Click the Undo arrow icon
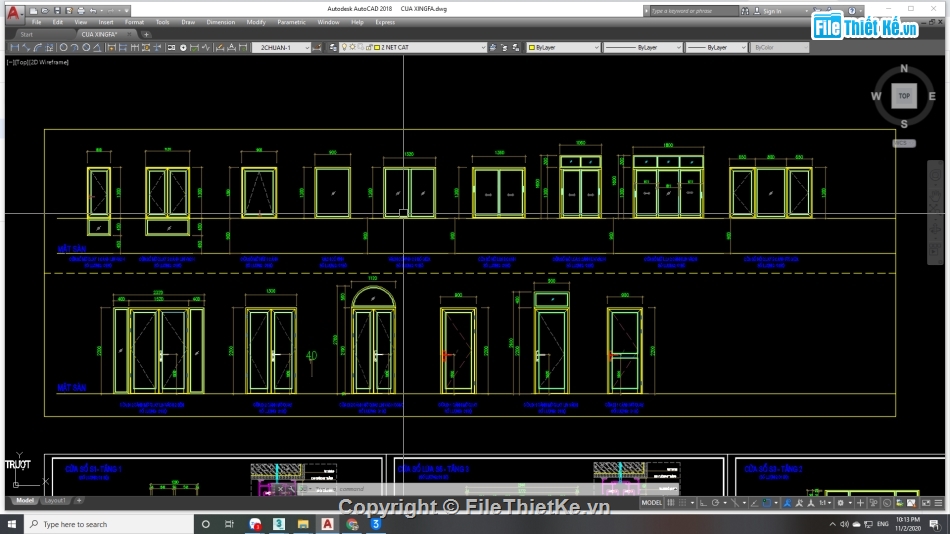The height and width of the screenshot is (534, 950). coord(93,10)
